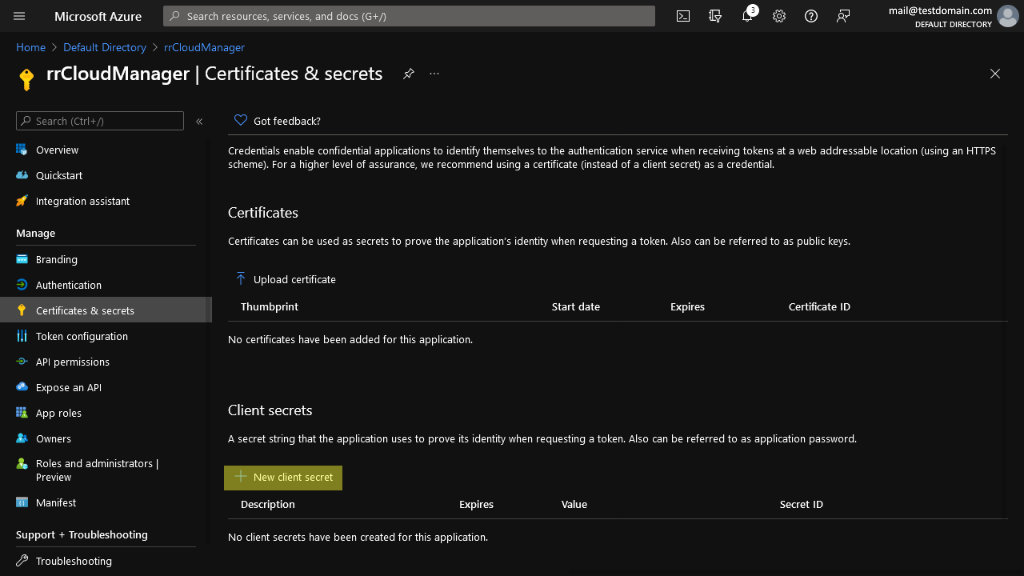Click the feedback icon in top bar
Screen dimensions: 1024x576
(x=843, y=16)
